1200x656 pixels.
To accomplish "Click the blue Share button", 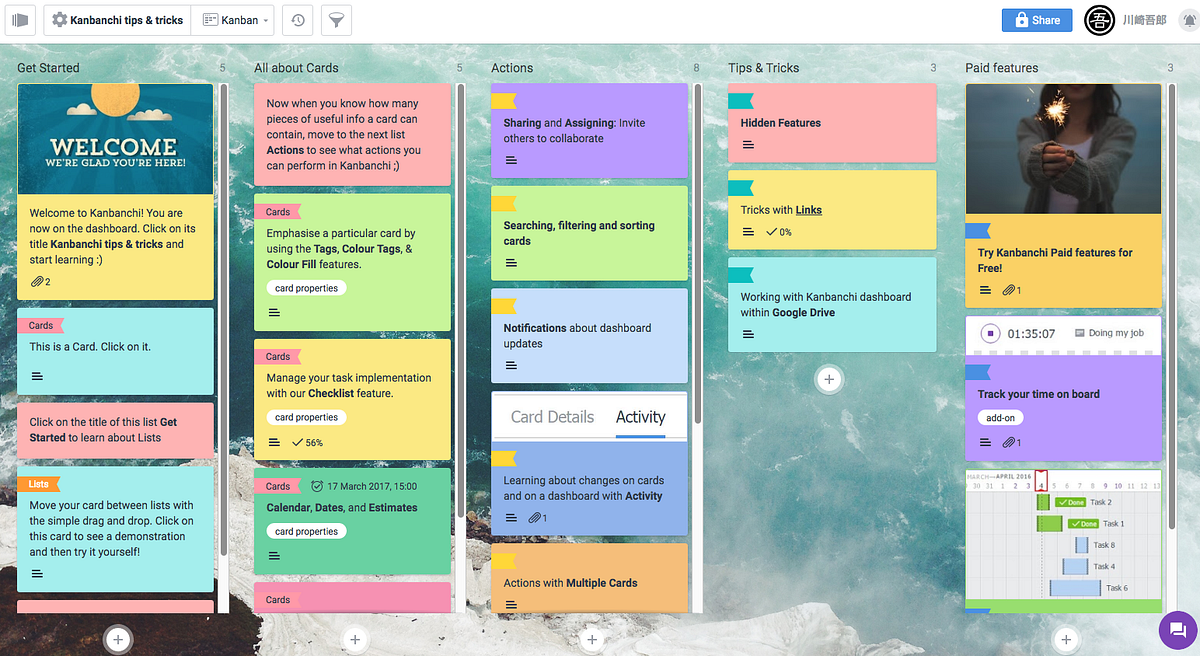I will tap(1036, 20).
